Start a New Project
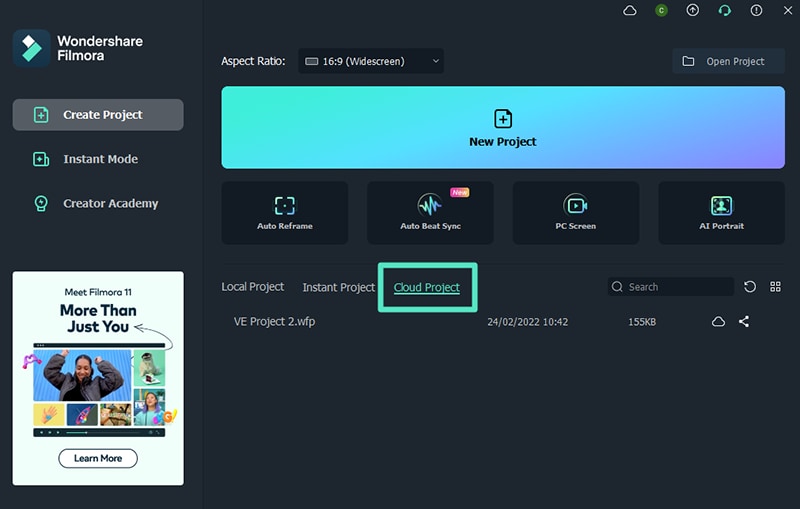Image resolution: width=800 pixels, height=509 pixels. (x=503, y=128)
